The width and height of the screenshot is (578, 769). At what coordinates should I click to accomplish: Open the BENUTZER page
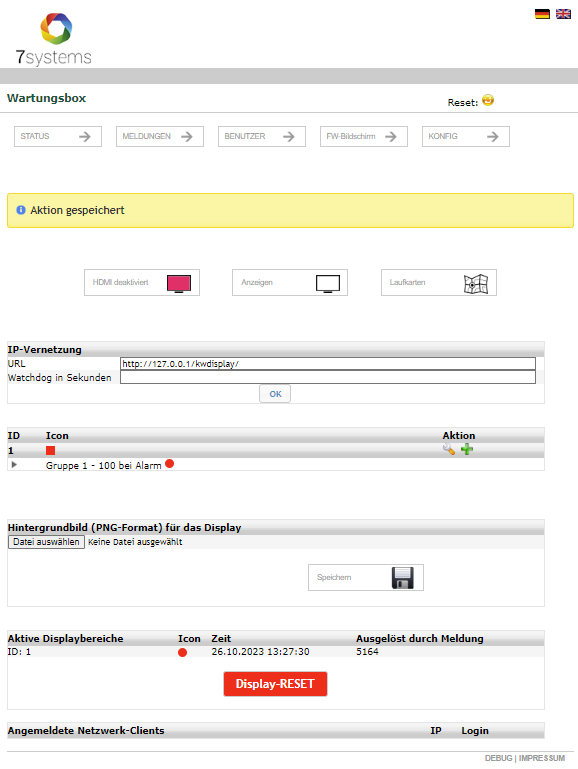(x=262, y=136)
